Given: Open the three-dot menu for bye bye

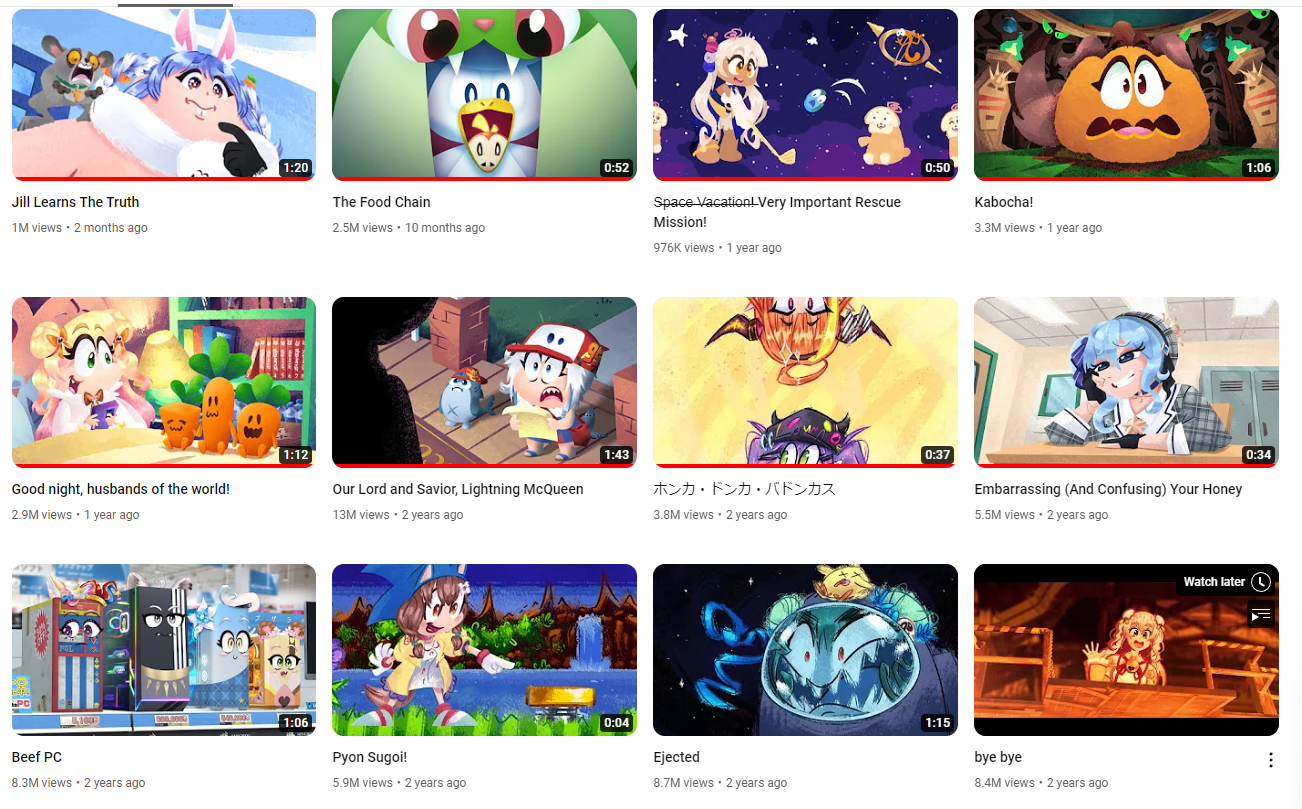Looking at the screenshot, I should (x=1270, y=760).
